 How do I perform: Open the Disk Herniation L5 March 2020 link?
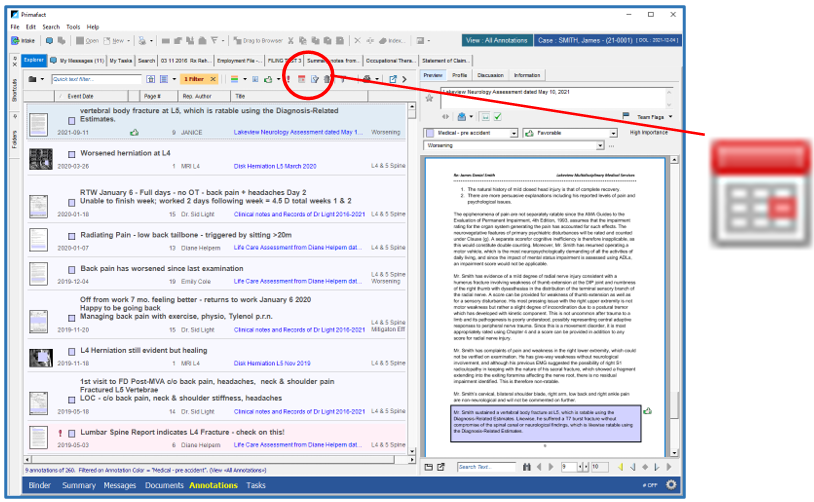[275, 166]
